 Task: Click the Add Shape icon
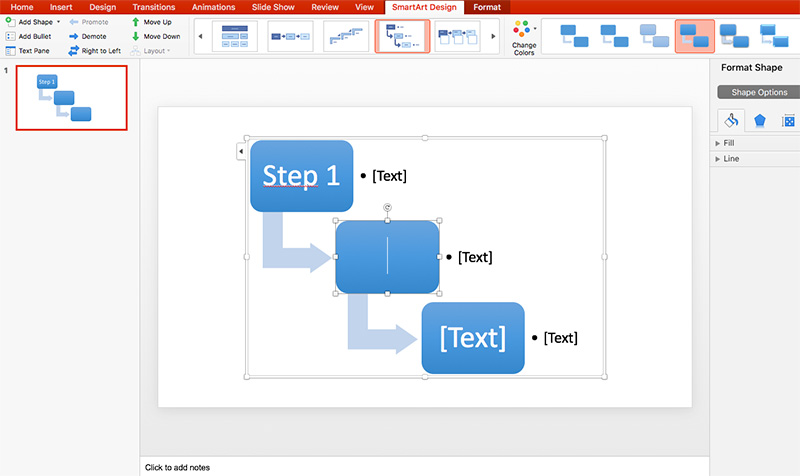[10, 21]
